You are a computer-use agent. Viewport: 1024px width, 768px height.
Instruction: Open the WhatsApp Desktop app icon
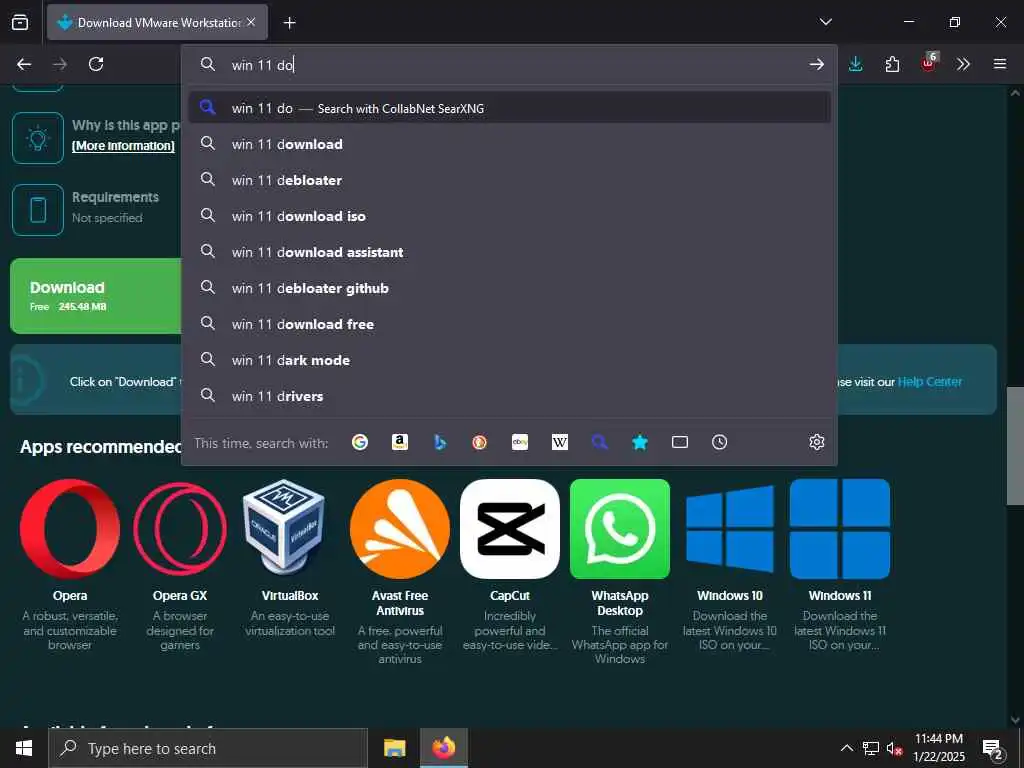tap(620, 529)
